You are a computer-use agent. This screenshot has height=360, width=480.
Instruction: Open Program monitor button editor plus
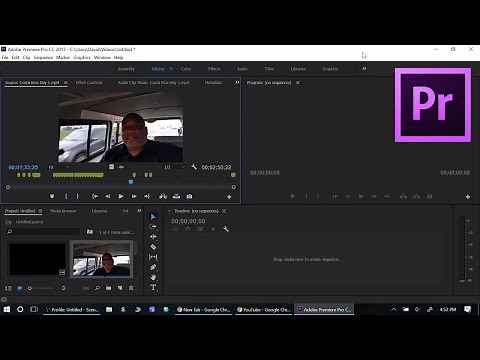[x=468, y=197]
